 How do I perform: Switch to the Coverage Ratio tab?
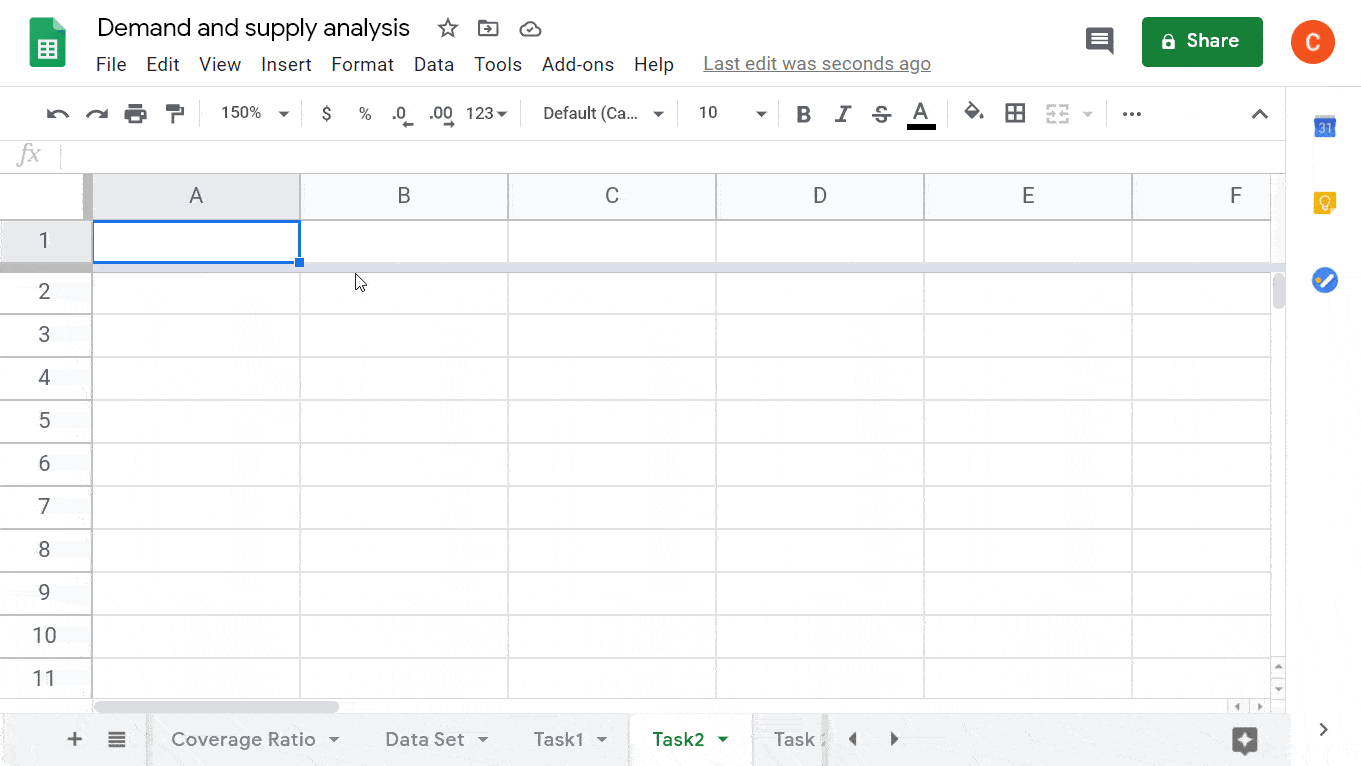coord(243,739)
